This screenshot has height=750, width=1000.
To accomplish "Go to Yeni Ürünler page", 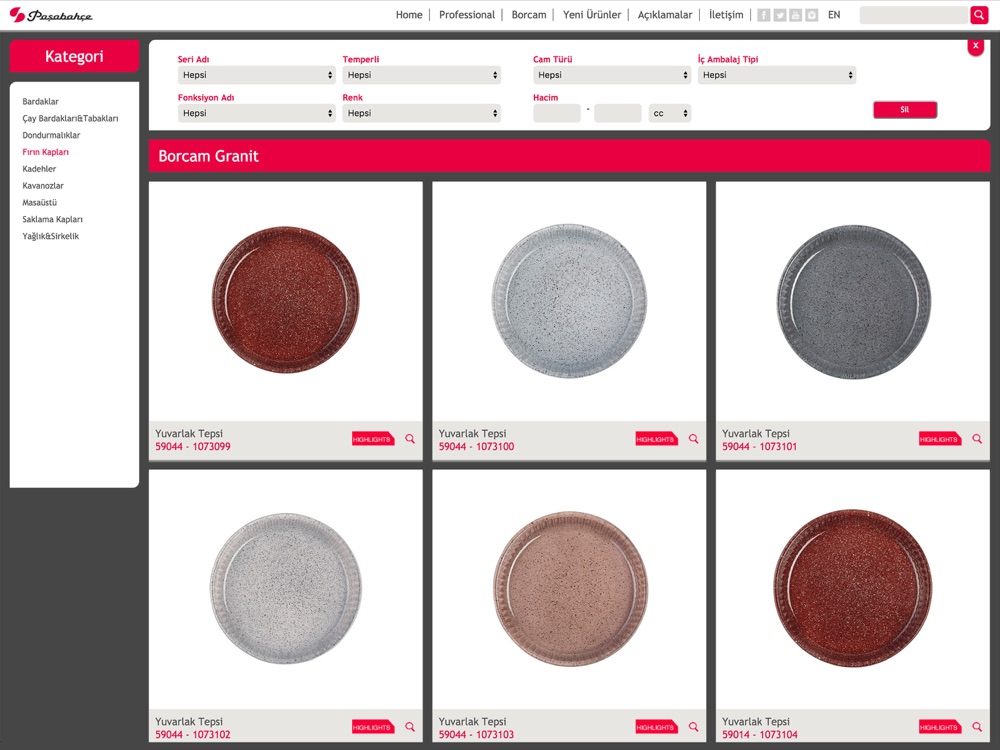I will 592,15.
